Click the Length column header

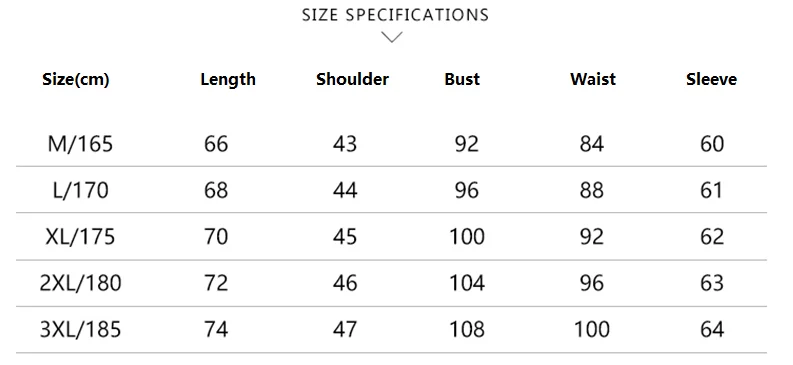click(x=228, y=79)
